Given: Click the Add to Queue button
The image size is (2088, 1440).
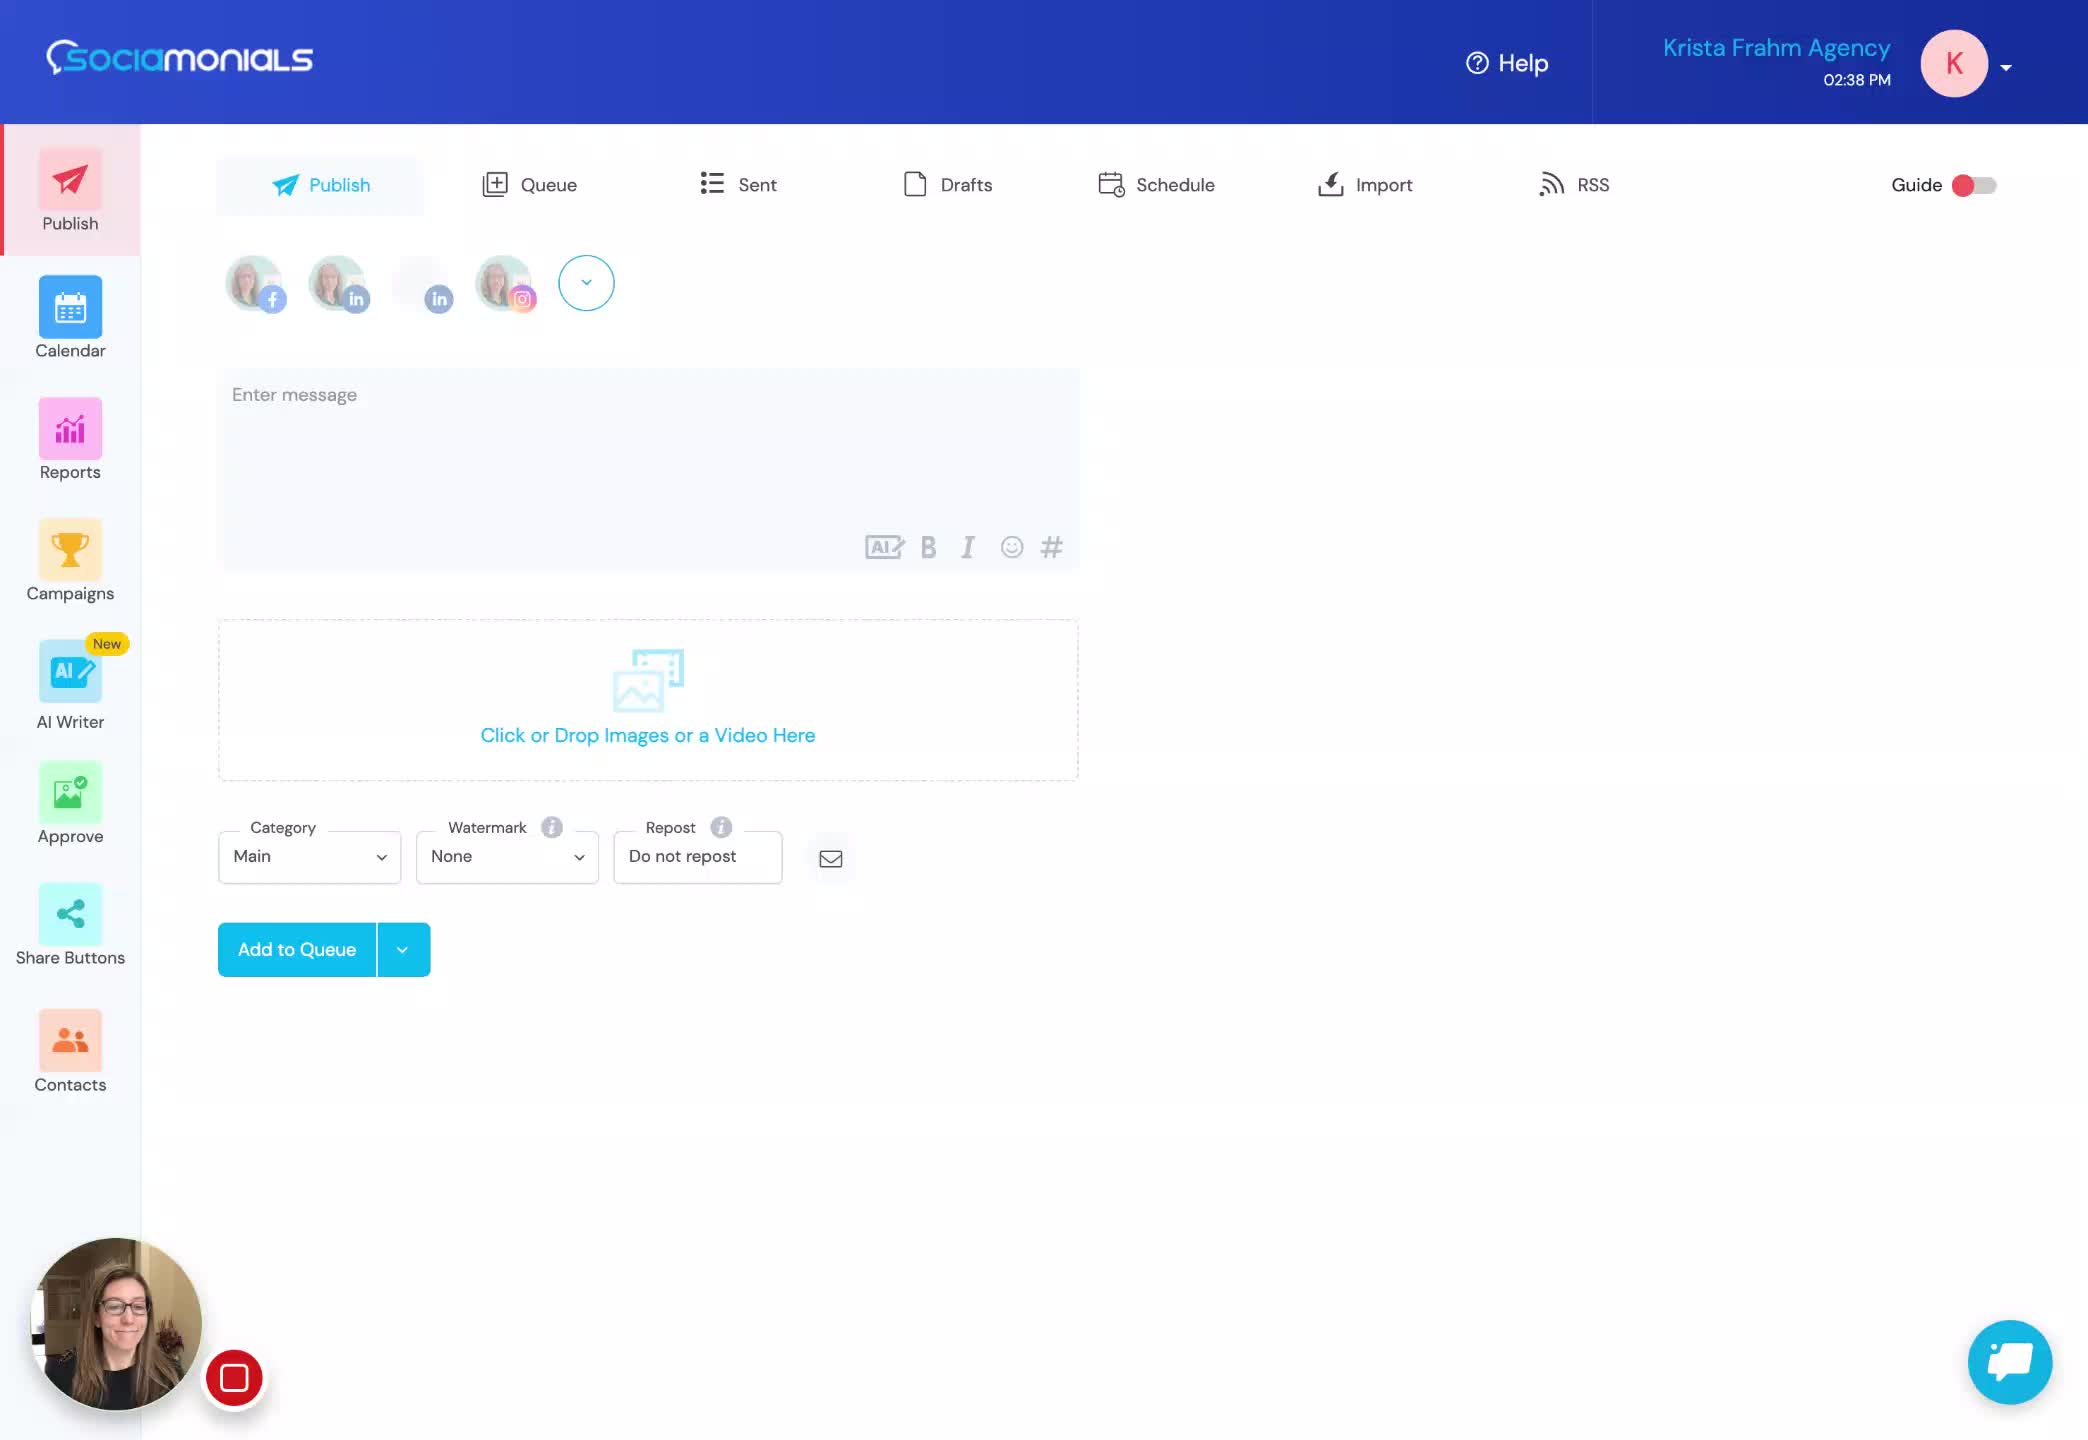Looking at the screenshot, I should coord(297,950).
